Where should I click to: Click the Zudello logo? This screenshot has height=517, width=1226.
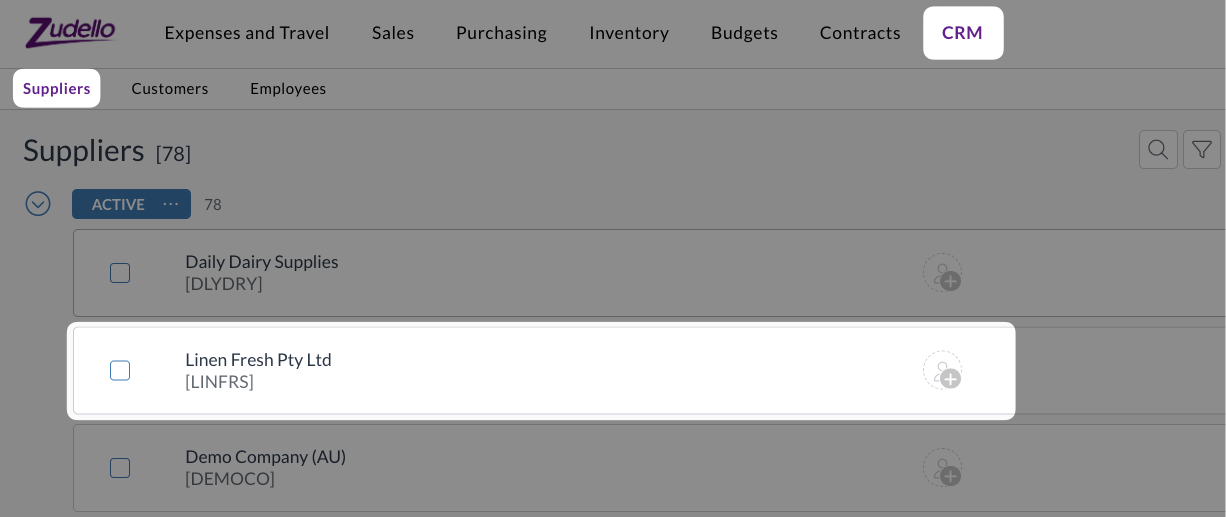70,32
